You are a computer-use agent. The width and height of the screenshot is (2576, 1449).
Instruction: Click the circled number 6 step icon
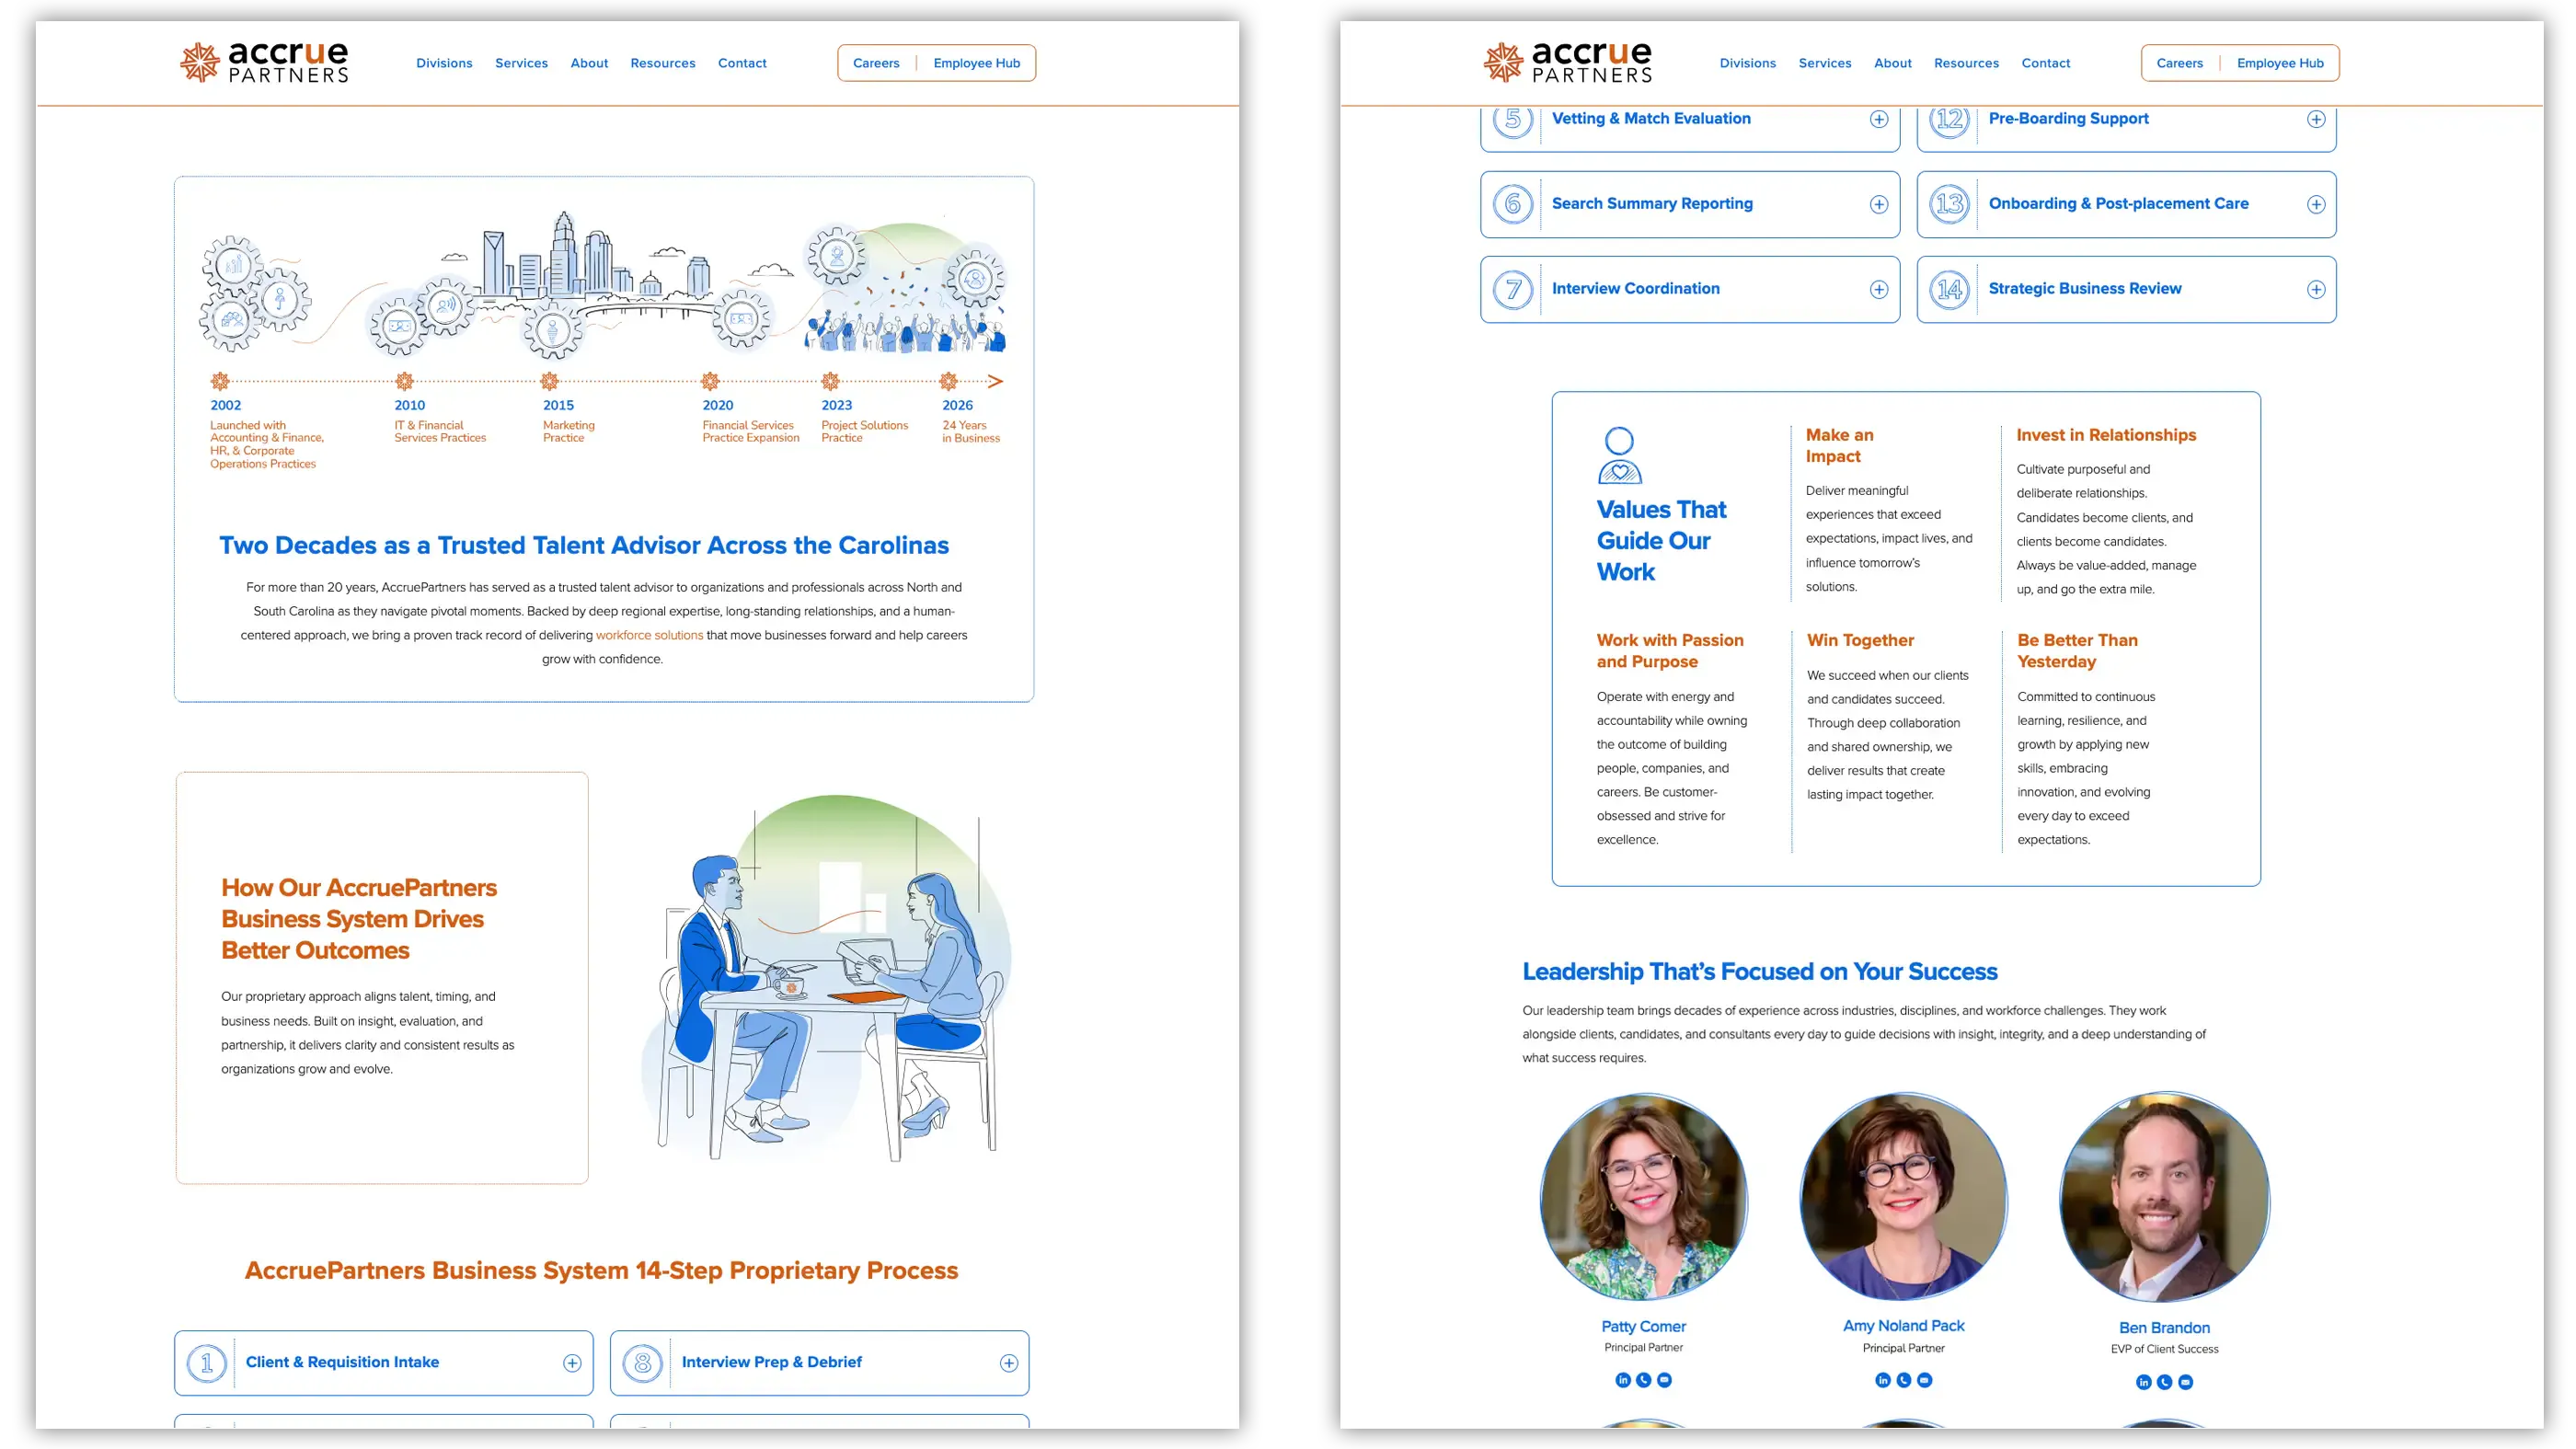pos(1513,204)
